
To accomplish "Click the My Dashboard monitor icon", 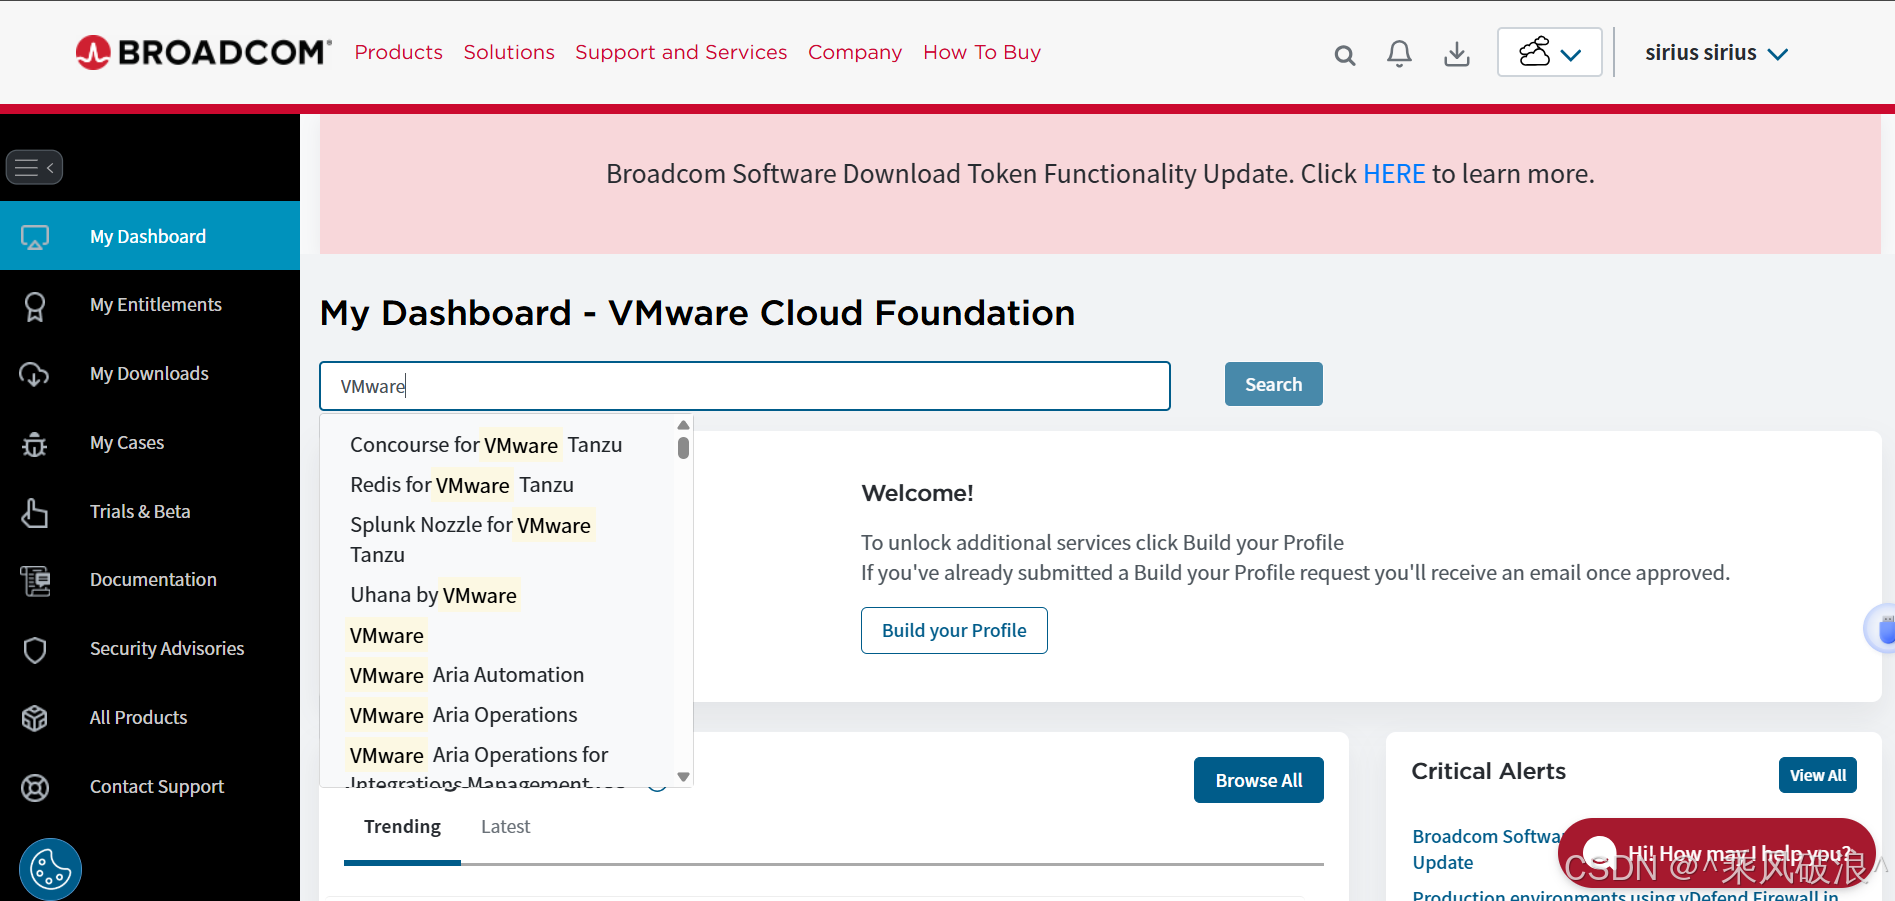I will tap(35, 237).
